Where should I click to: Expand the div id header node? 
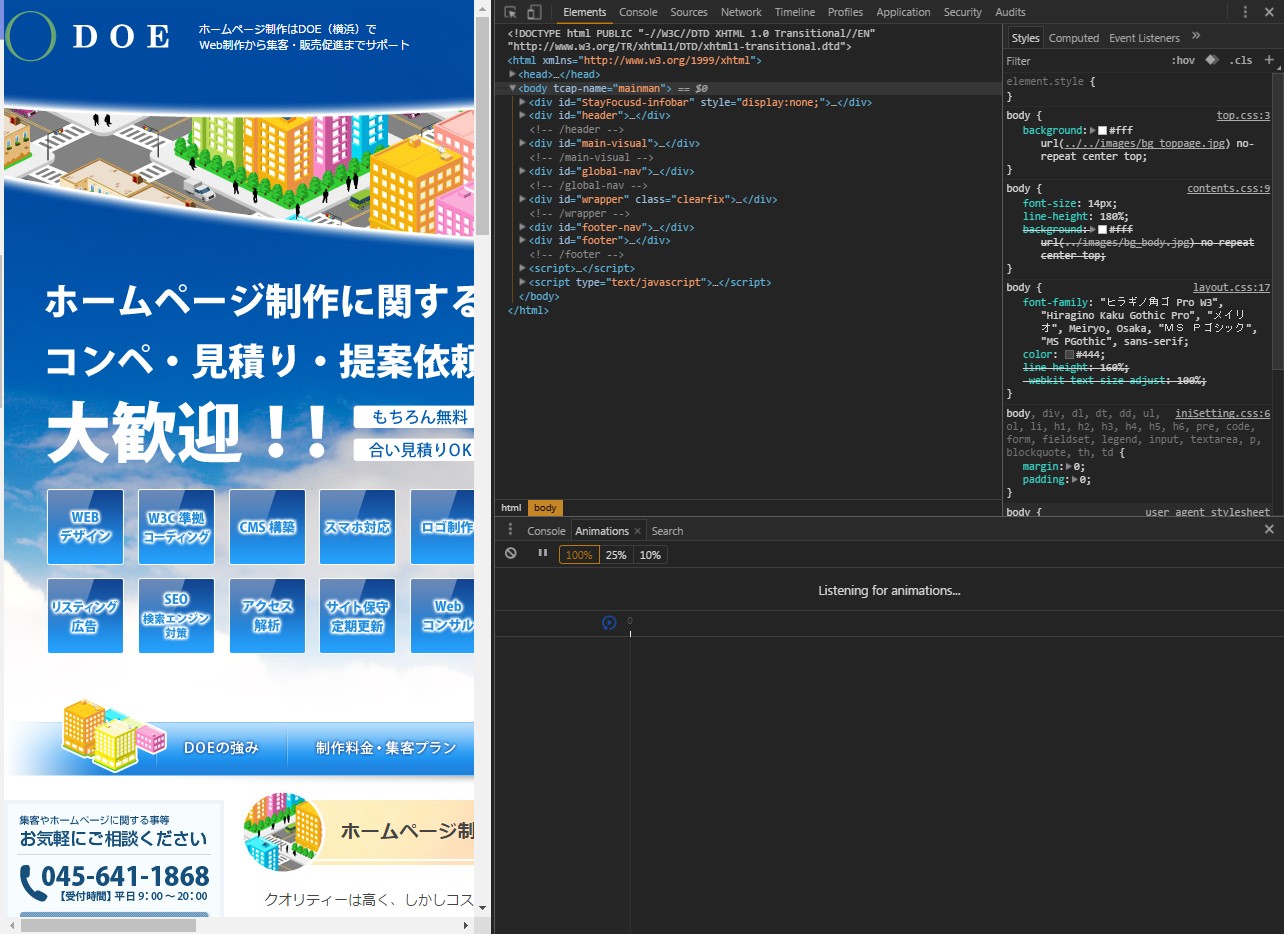[x=523, y=116]
